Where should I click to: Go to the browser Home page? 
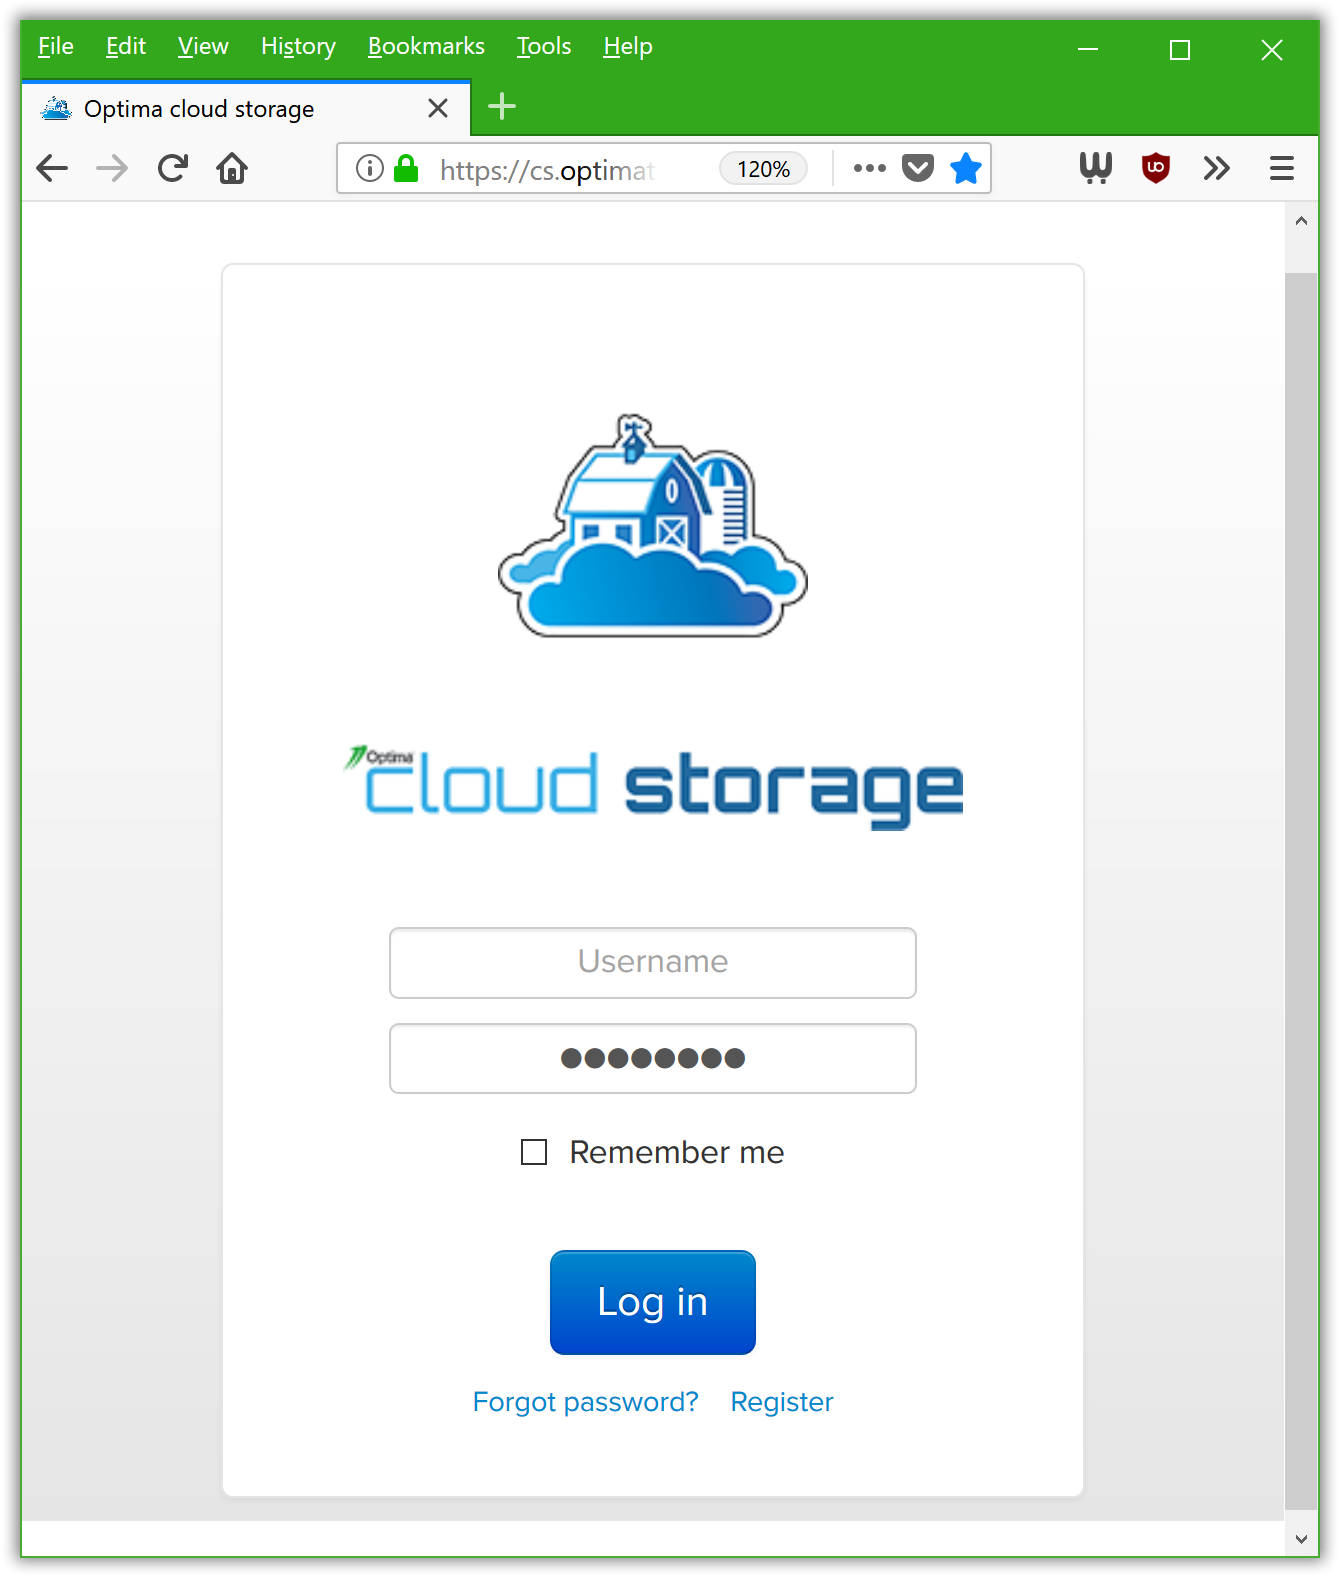(x=232, y=168)
